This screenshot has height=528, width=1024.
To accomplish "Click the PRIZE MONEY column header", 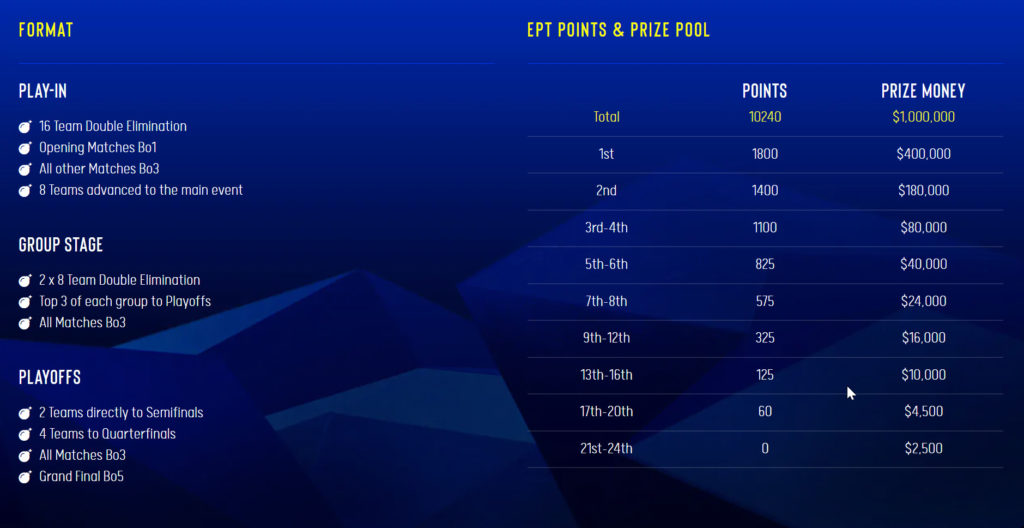I will click(923, 91).
